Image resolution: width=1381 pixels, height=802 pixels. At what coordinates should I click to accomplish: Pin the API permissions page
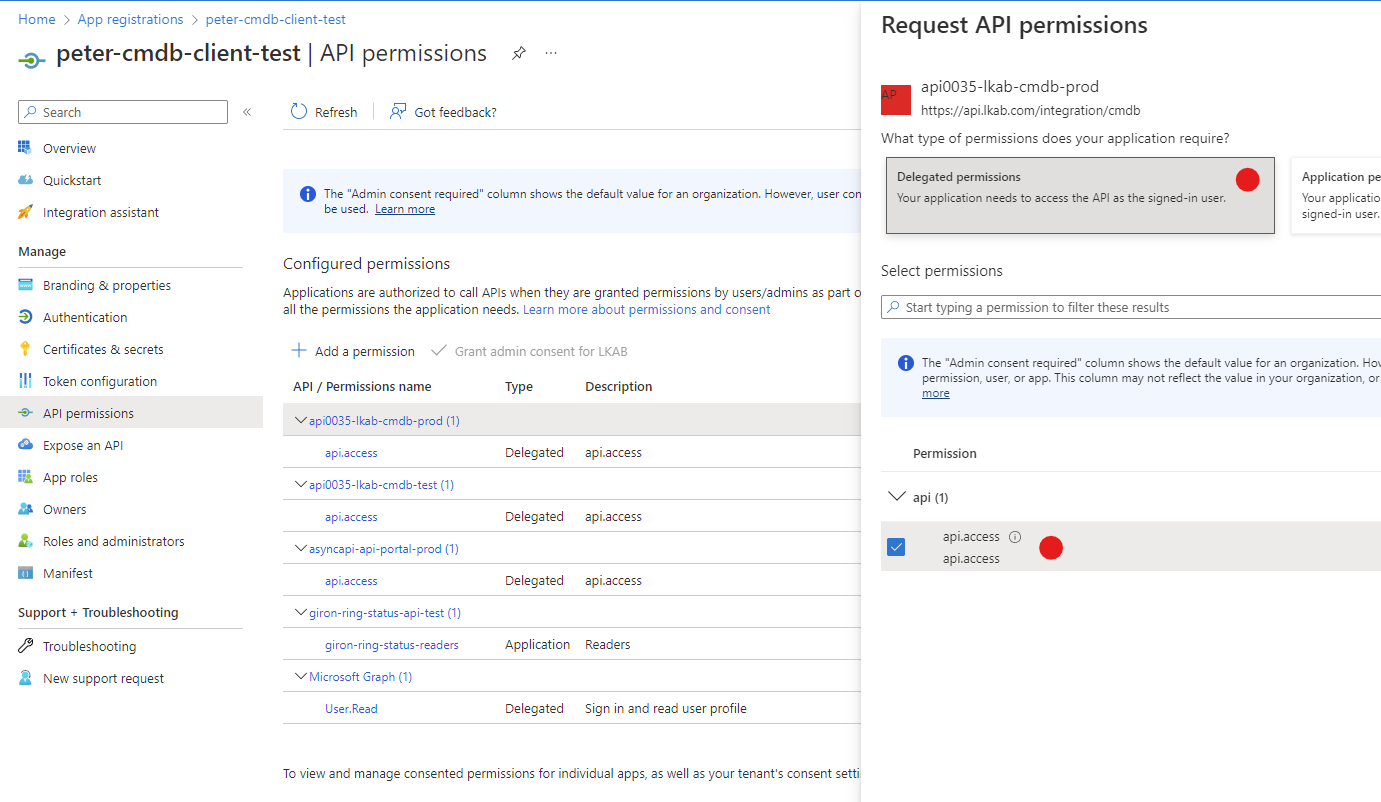point(518,53)
